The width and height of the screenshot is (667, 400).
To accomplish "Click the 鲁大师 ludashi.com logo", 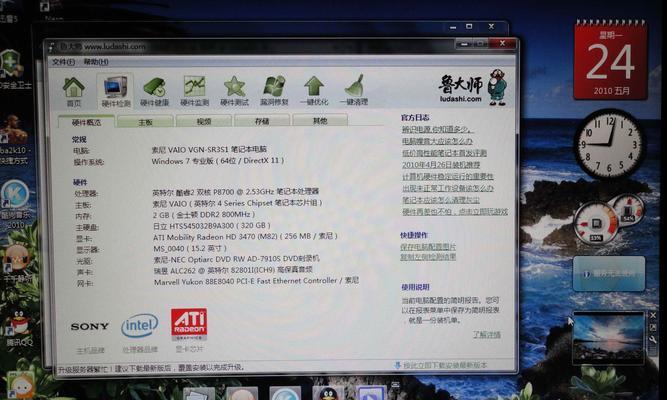I will [472, 88].
